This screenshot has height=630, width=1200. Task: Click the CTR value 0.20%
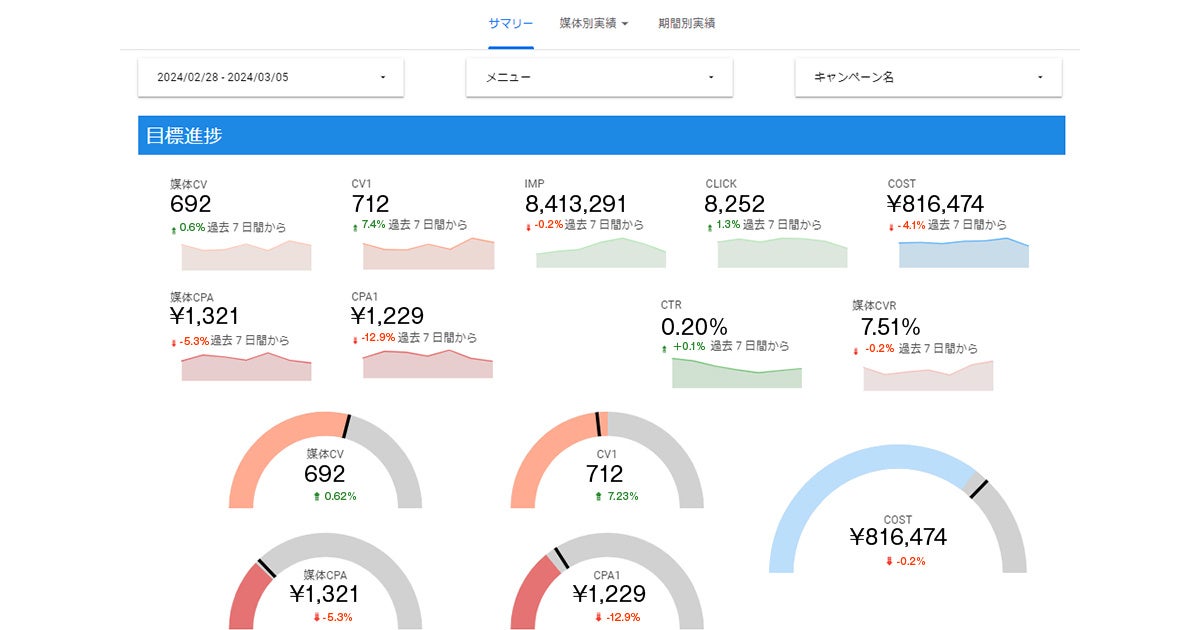click(x=694, y=326)
